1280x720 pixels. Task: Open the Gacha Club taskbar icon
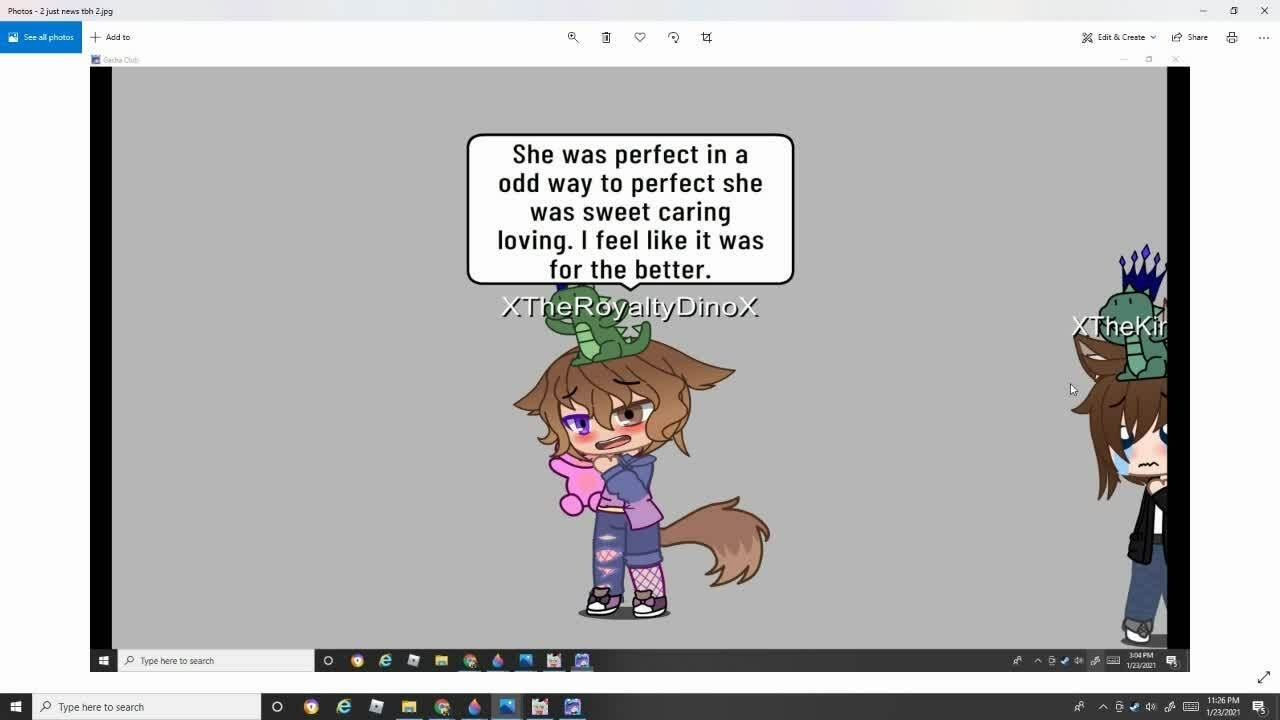click(572, 707)
